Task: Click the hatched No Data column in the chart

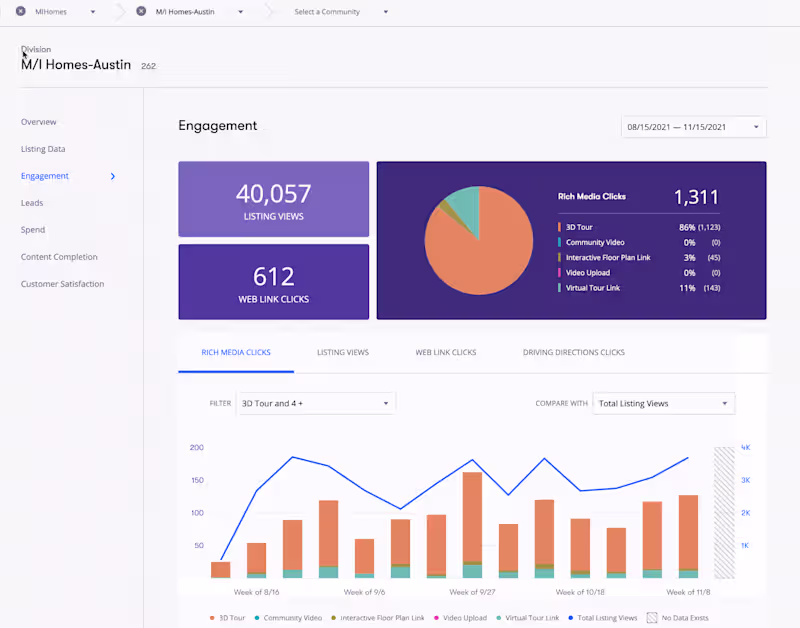Action: click(724, 513)
